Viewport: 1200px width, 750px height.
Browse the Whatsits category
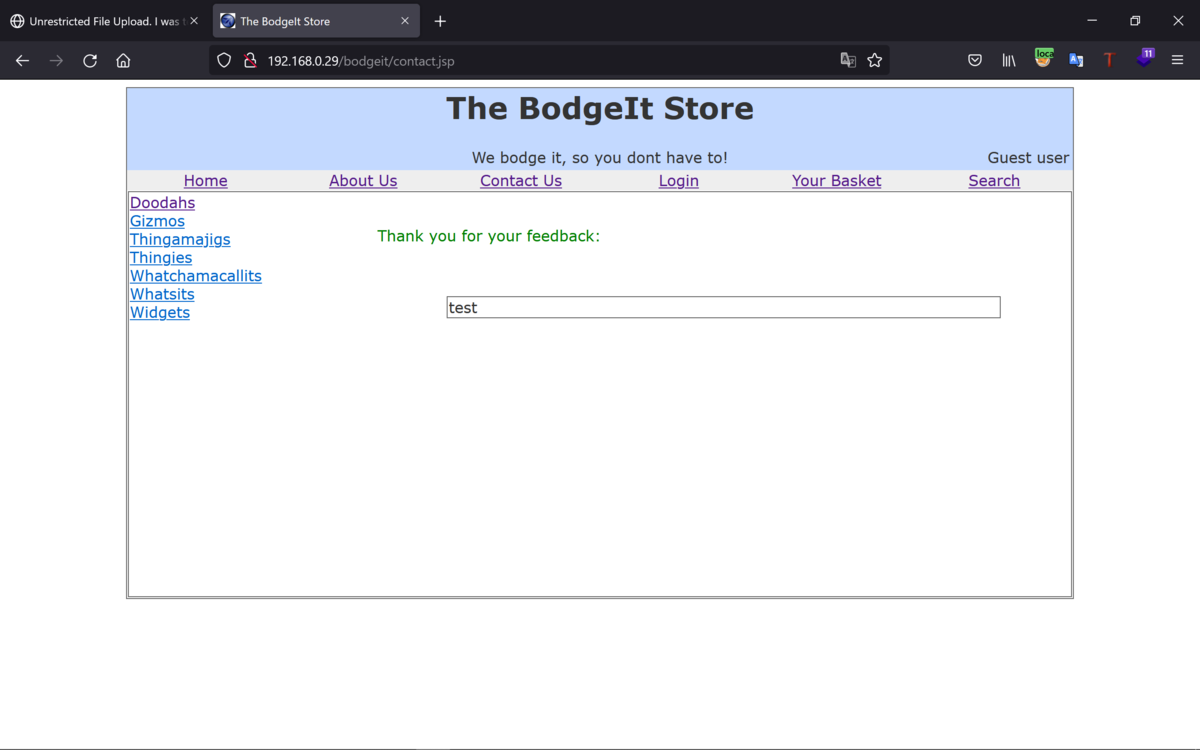(x=162, y=294)
